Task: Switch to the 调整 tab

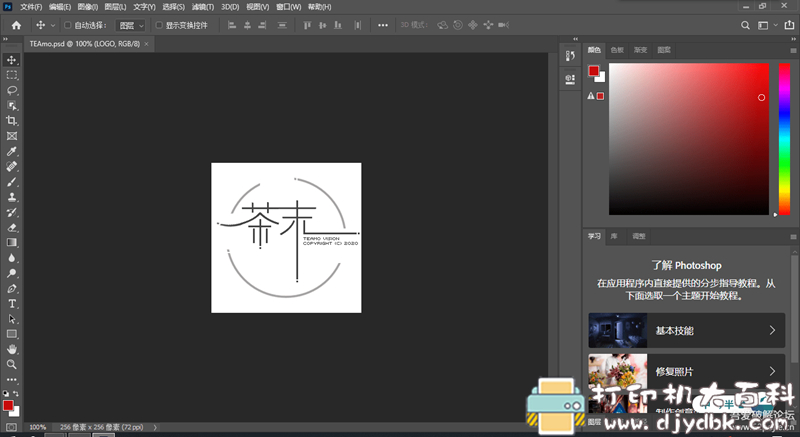Action: (x=639, y=236)
